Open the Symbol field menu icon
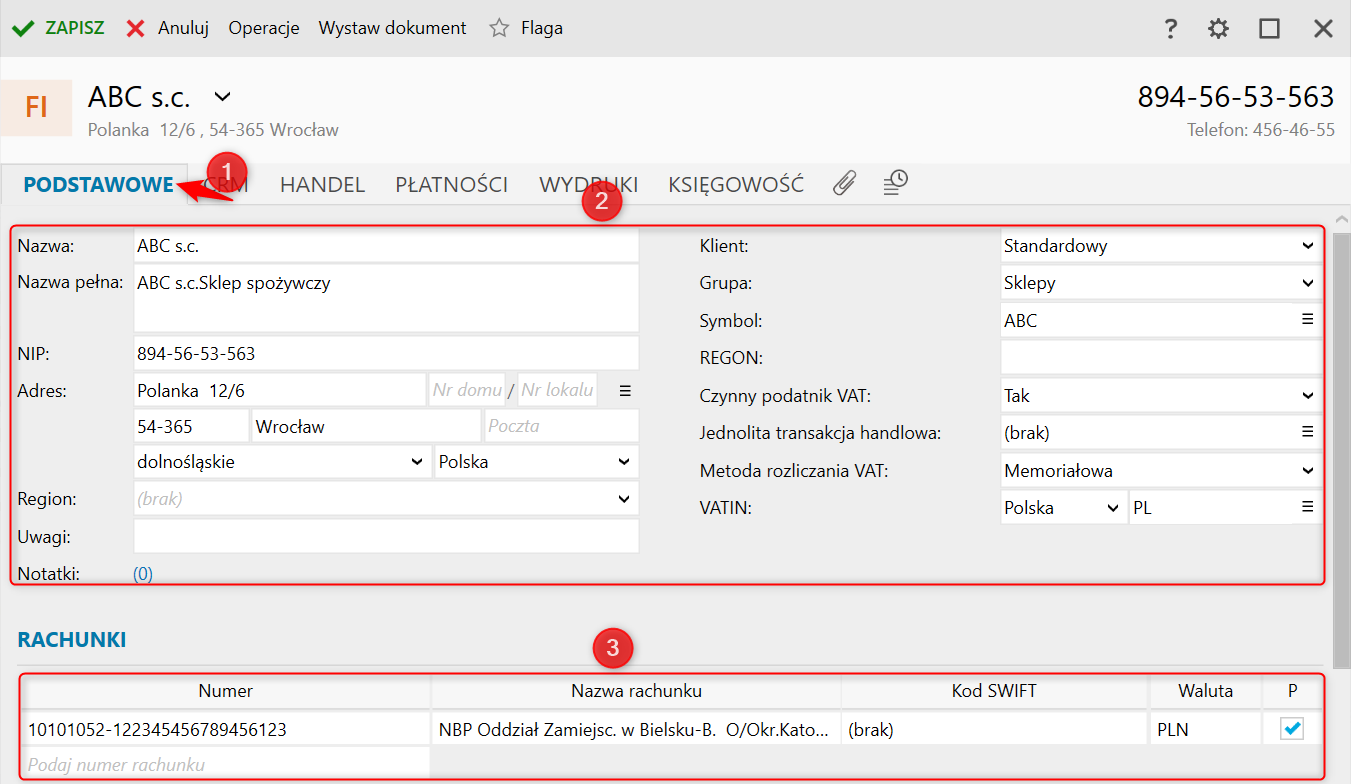Image resolution: width=1351 pixels, height=784 pixels. click(1307, 320)
